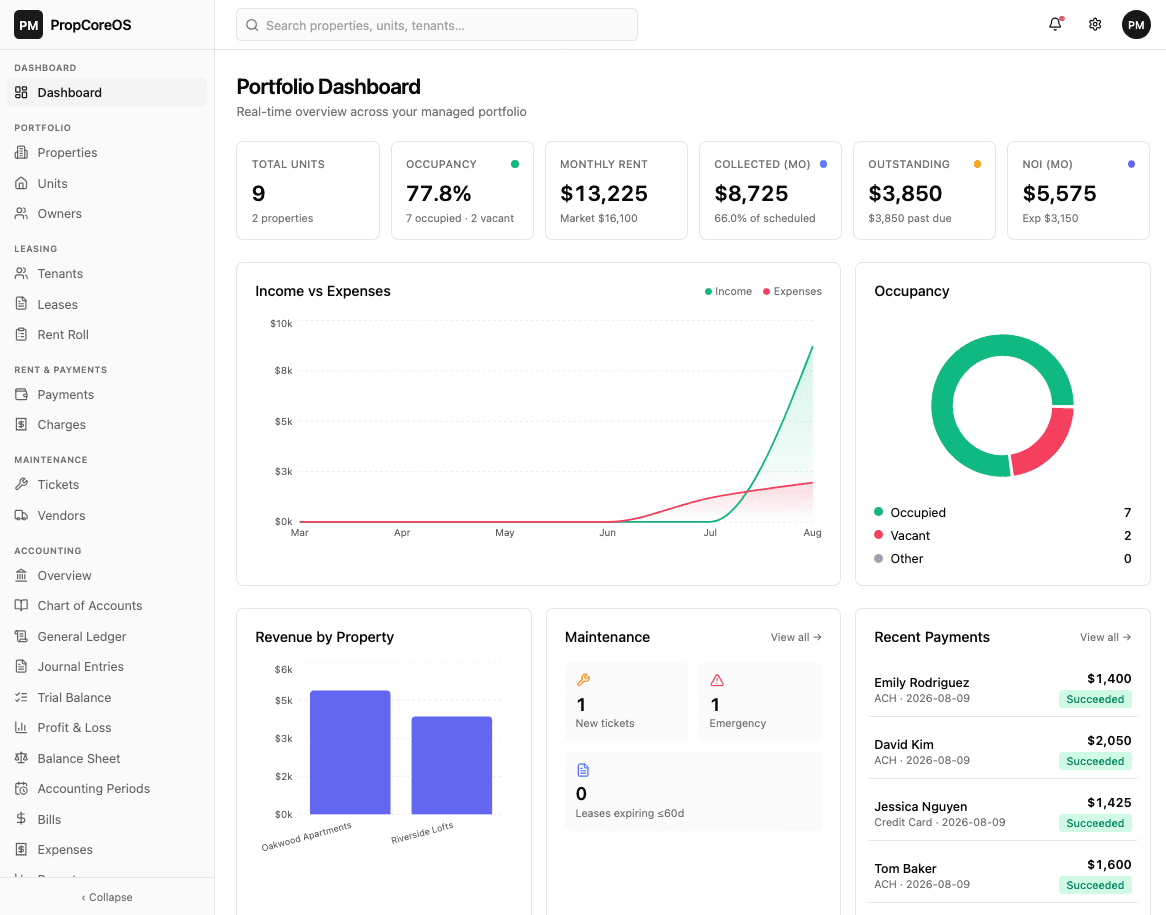Image resolution: width=1166 pixels, height=915 pixels.
Task: Click the Vacant red legend dot
Action: 878,535
